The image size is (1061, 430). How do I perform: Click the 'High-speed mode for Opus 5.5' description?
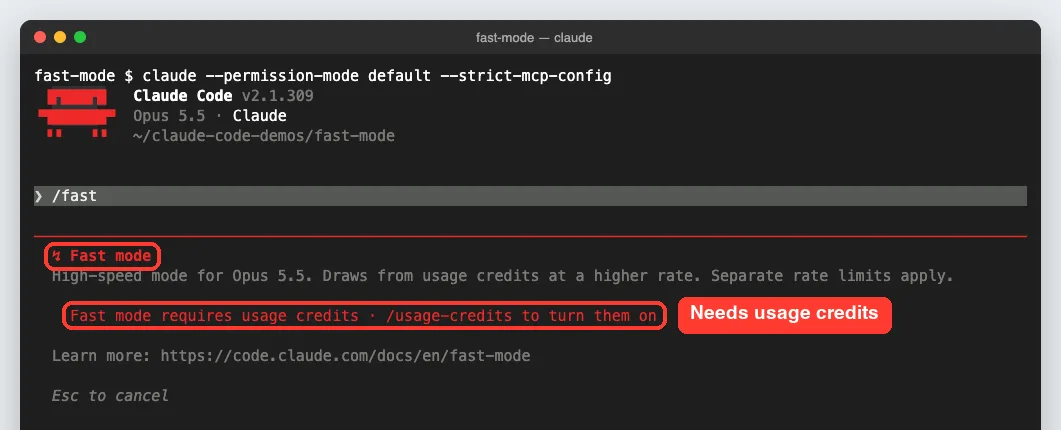click(x=503, y=276)
